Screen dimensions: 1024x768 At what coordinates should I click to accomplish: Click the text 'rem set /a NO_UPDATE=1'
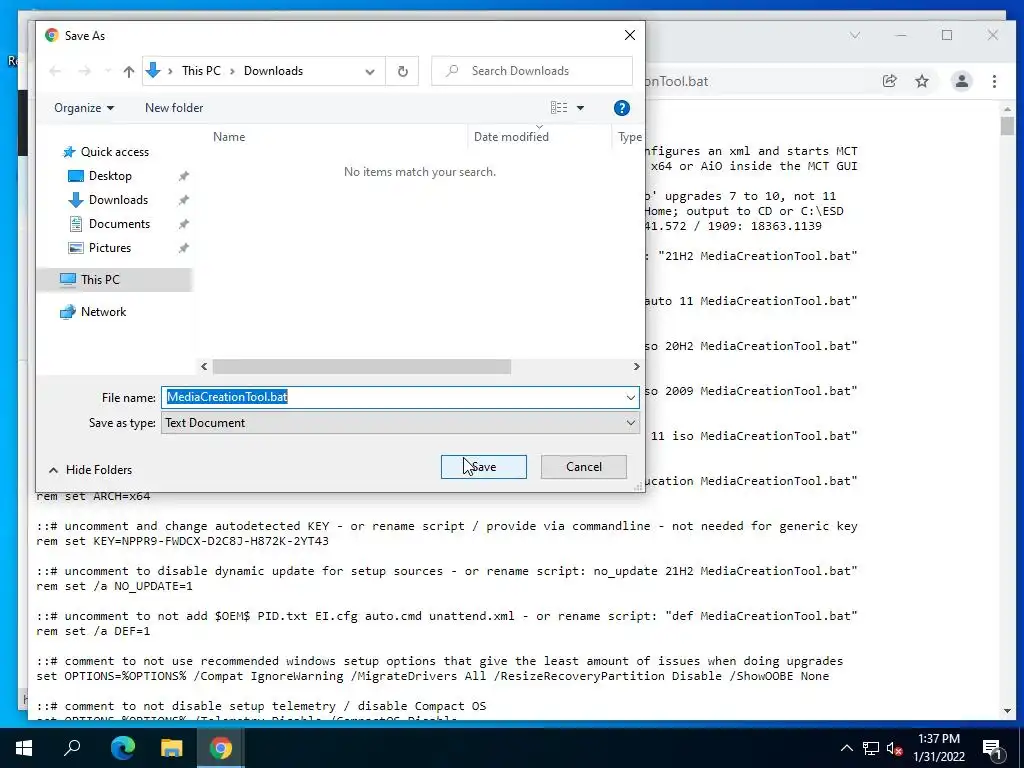point(114,586)
